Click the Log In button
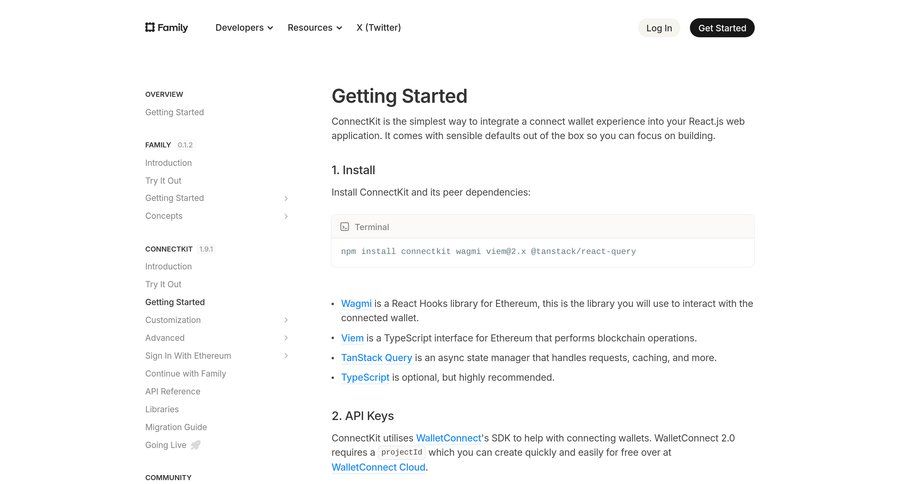The image size is (900, 484). coord(659,28)
